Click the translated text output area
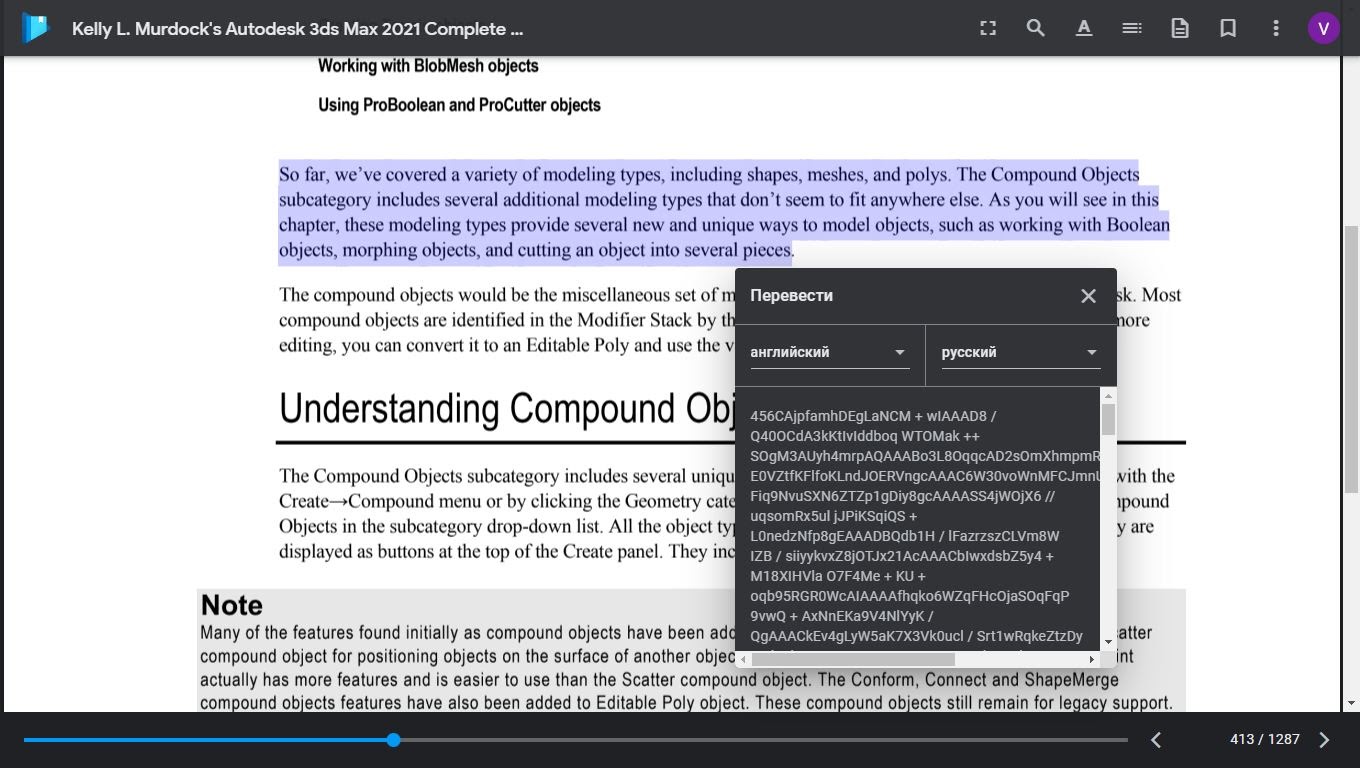 pyautogui.click(x=918, y=520)
